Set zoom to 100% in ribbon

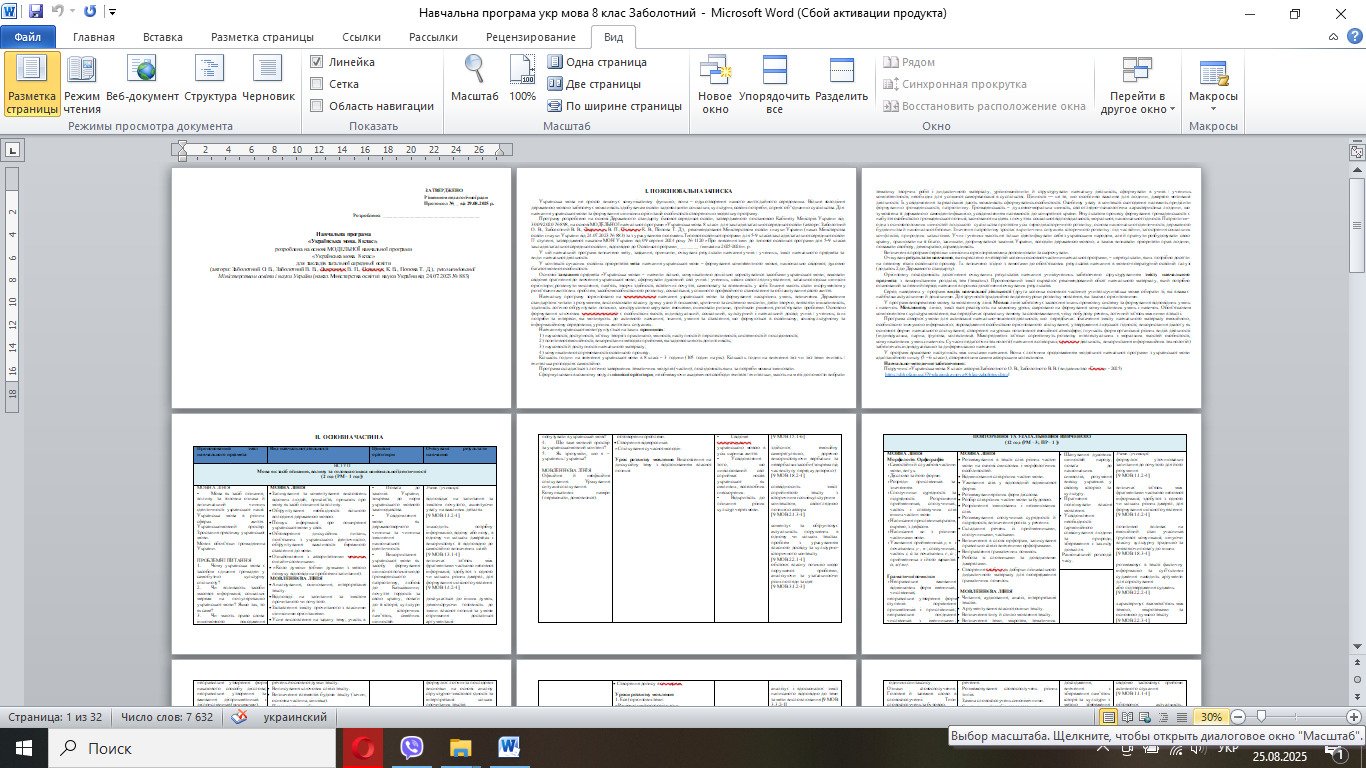coord(522,80)
